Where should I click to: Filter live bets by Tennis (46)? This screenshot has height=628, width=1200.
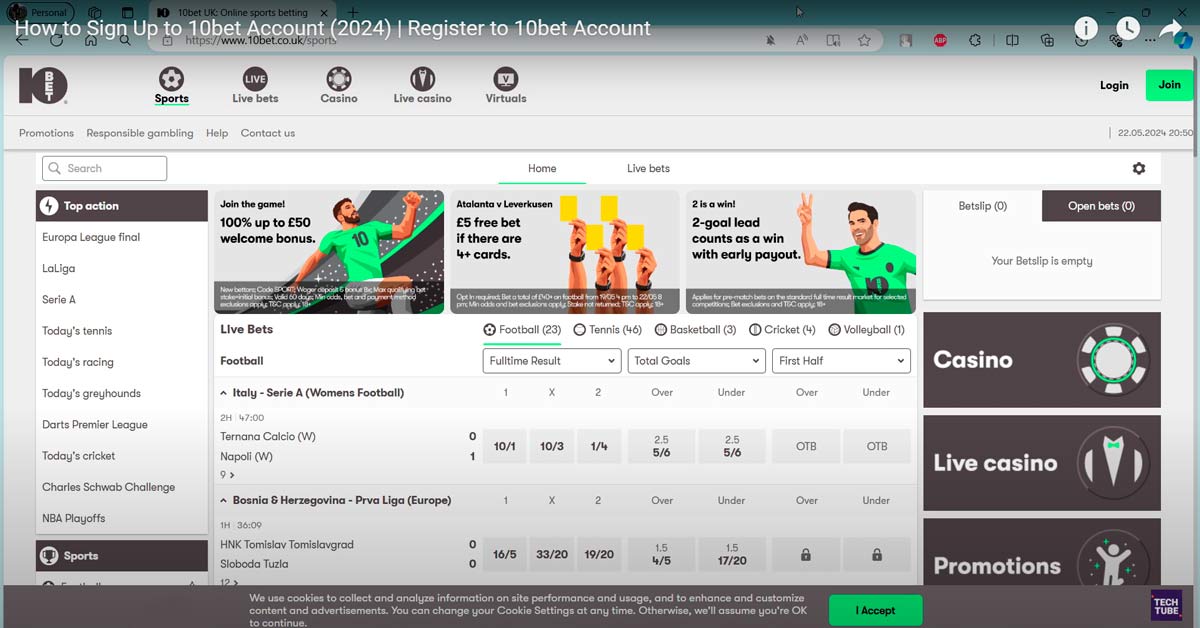[x=608, y=330]
